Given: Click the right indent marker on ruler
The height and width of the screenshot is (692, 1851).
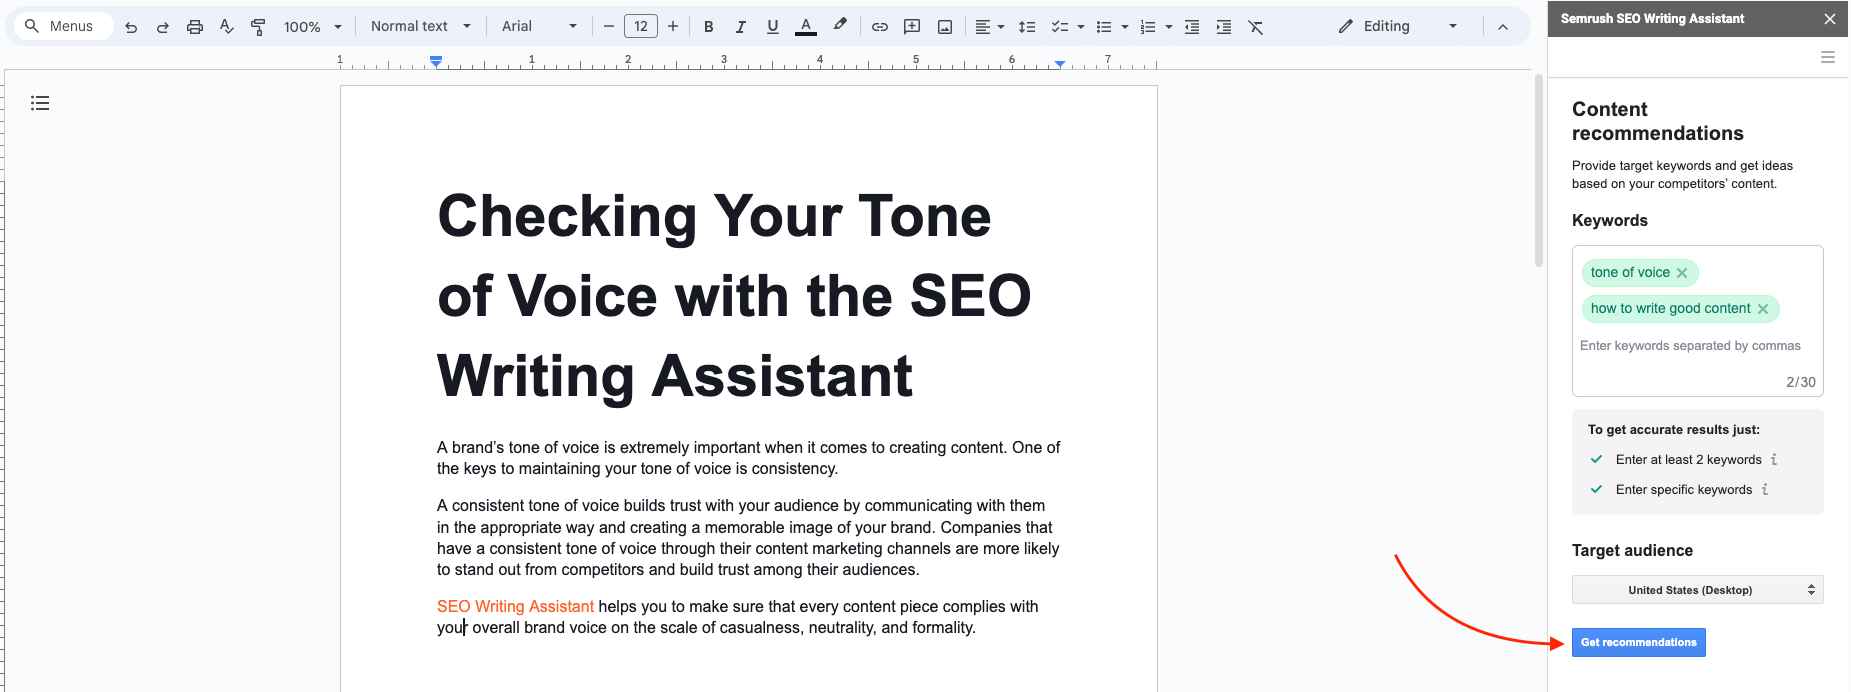Looking at the screenshot, I should [1060, 63].
